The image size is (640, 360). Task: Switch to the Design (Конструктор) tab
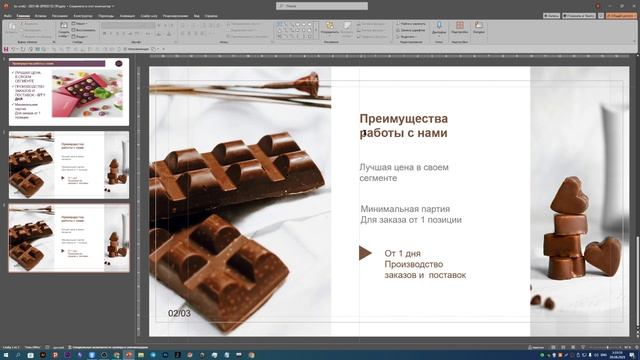pos(83,16)
